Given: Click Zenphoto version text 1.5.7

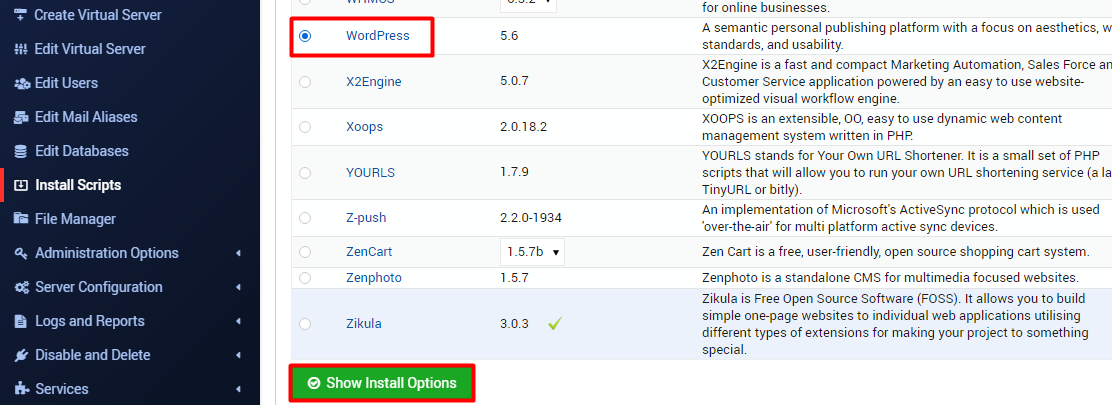Looking at the screenshot, I should [514, 277].
